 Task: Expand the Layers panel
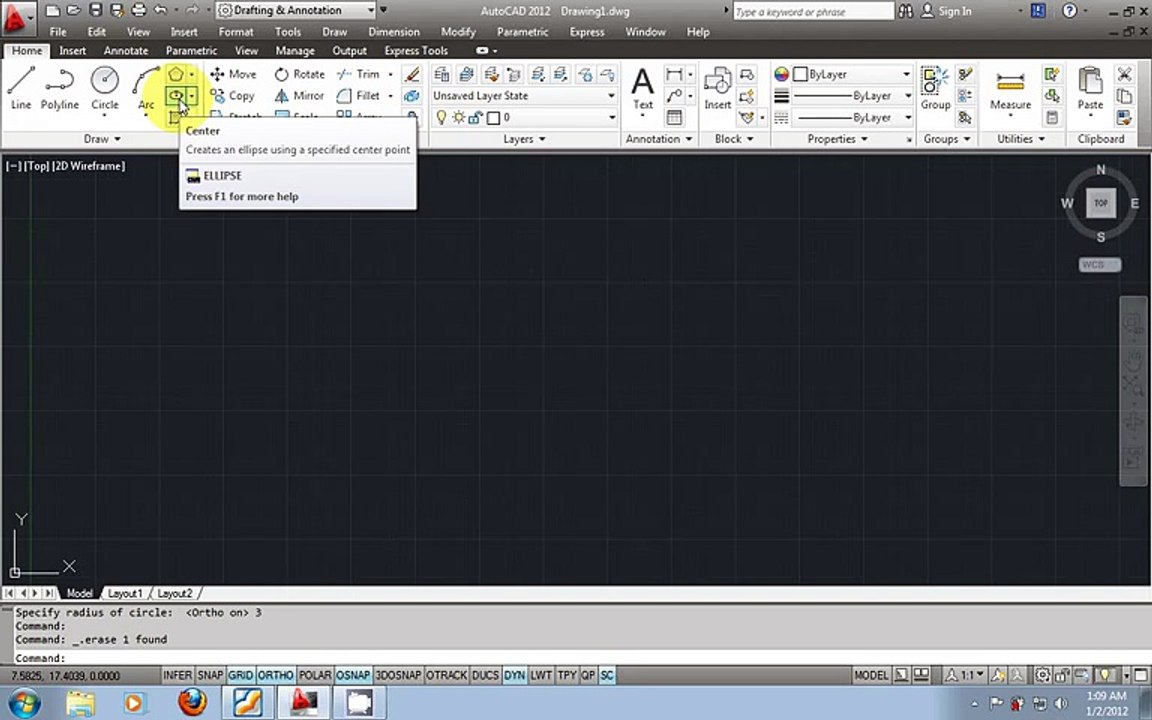(525, 139)
